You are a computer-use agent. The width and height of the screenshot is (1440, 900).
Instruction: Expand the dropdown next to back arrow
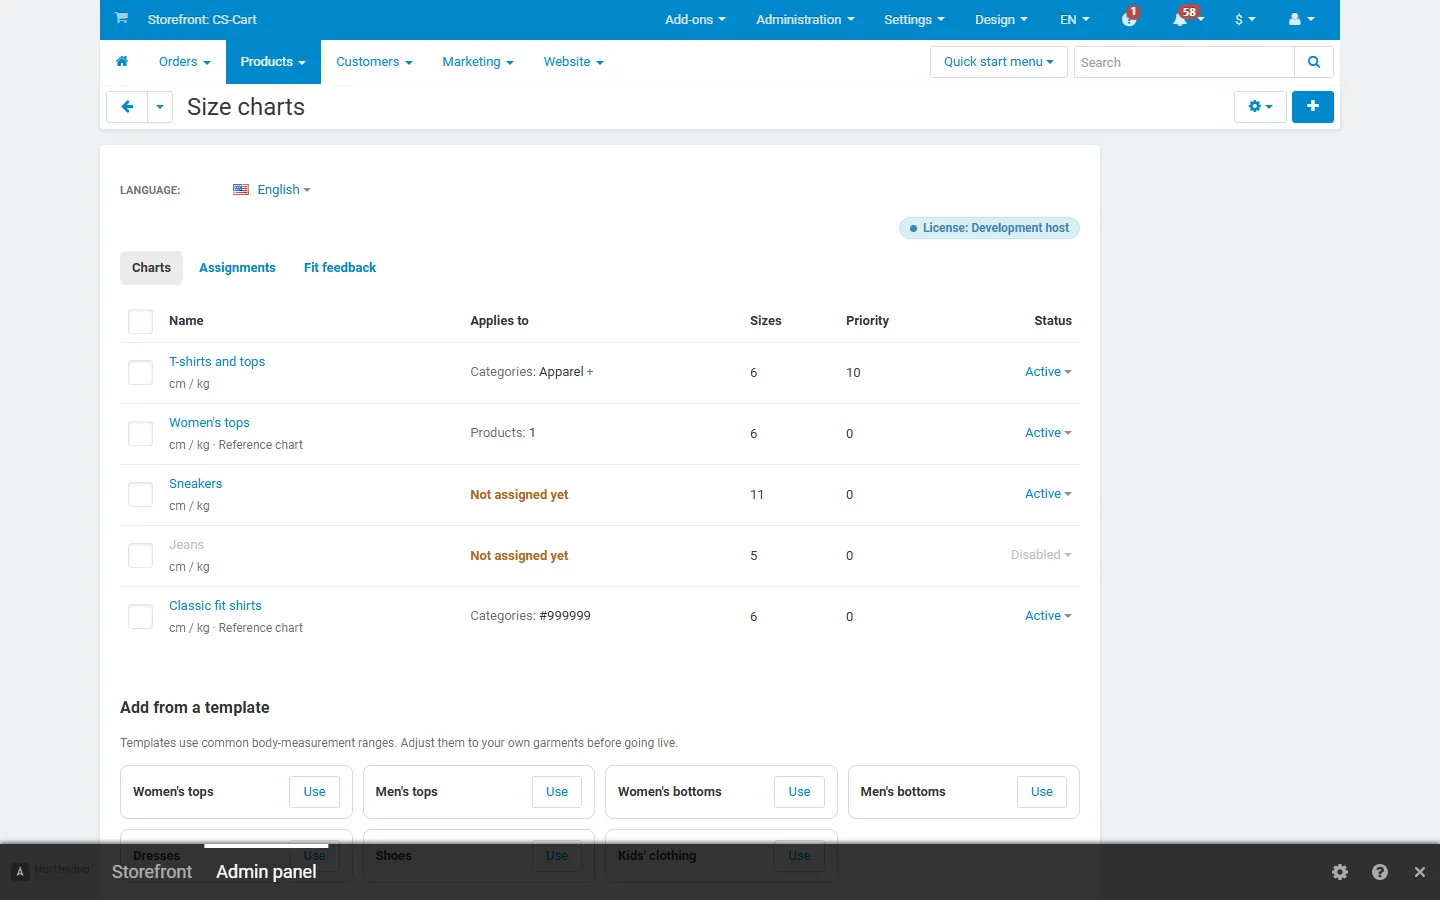160,107
